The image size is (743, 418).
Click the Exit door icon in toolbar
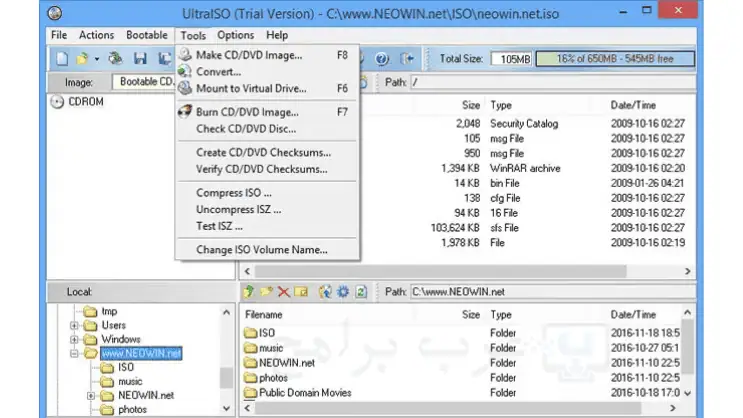[x=407, y=59]
